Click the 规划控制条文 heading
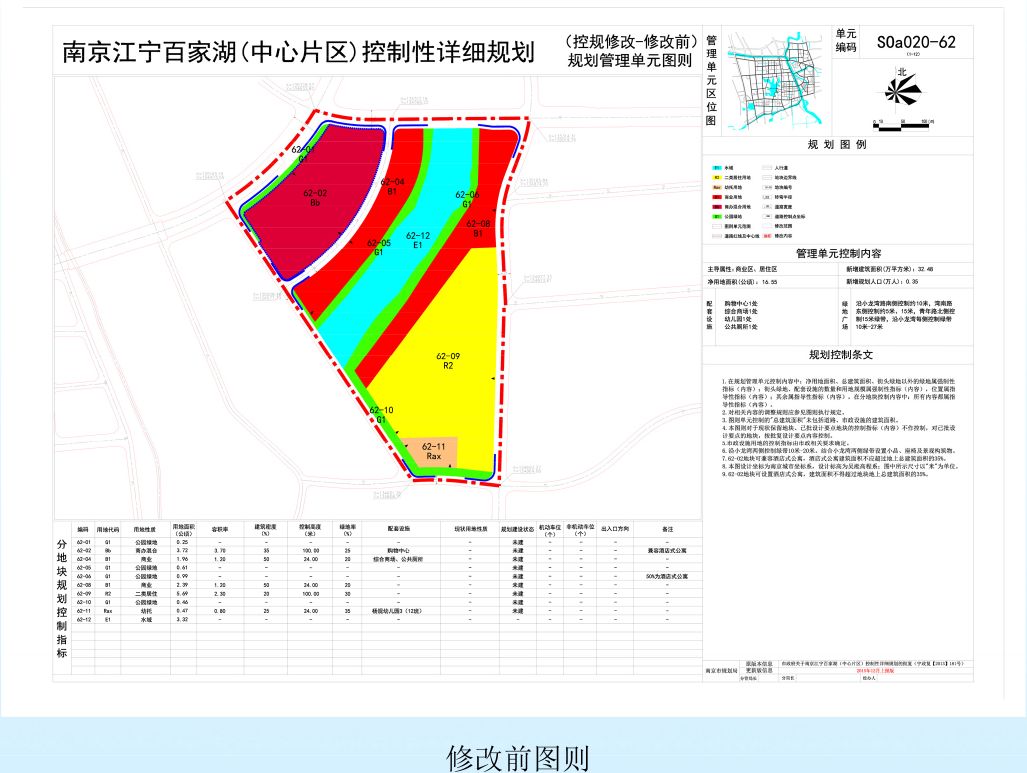The width and height of the screenshot is (1027, 773). [x=840, y=354]
